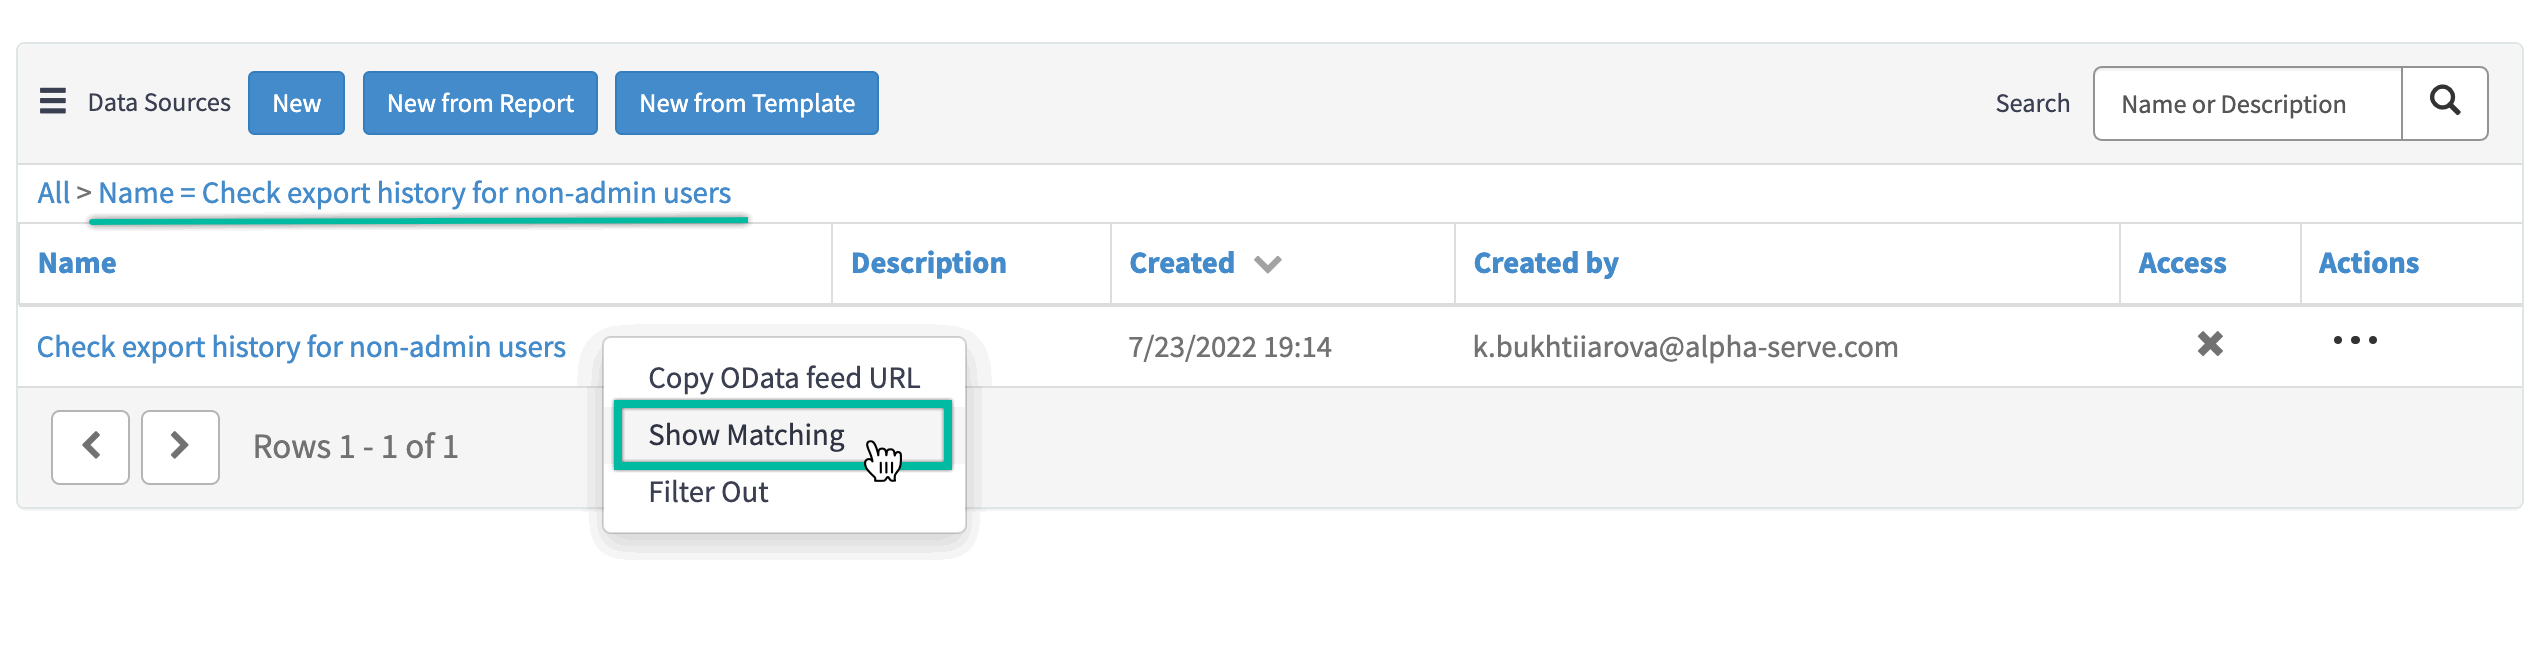
Task: Toggle sort arrow next to Created
Action: [x=1268, y=264]
